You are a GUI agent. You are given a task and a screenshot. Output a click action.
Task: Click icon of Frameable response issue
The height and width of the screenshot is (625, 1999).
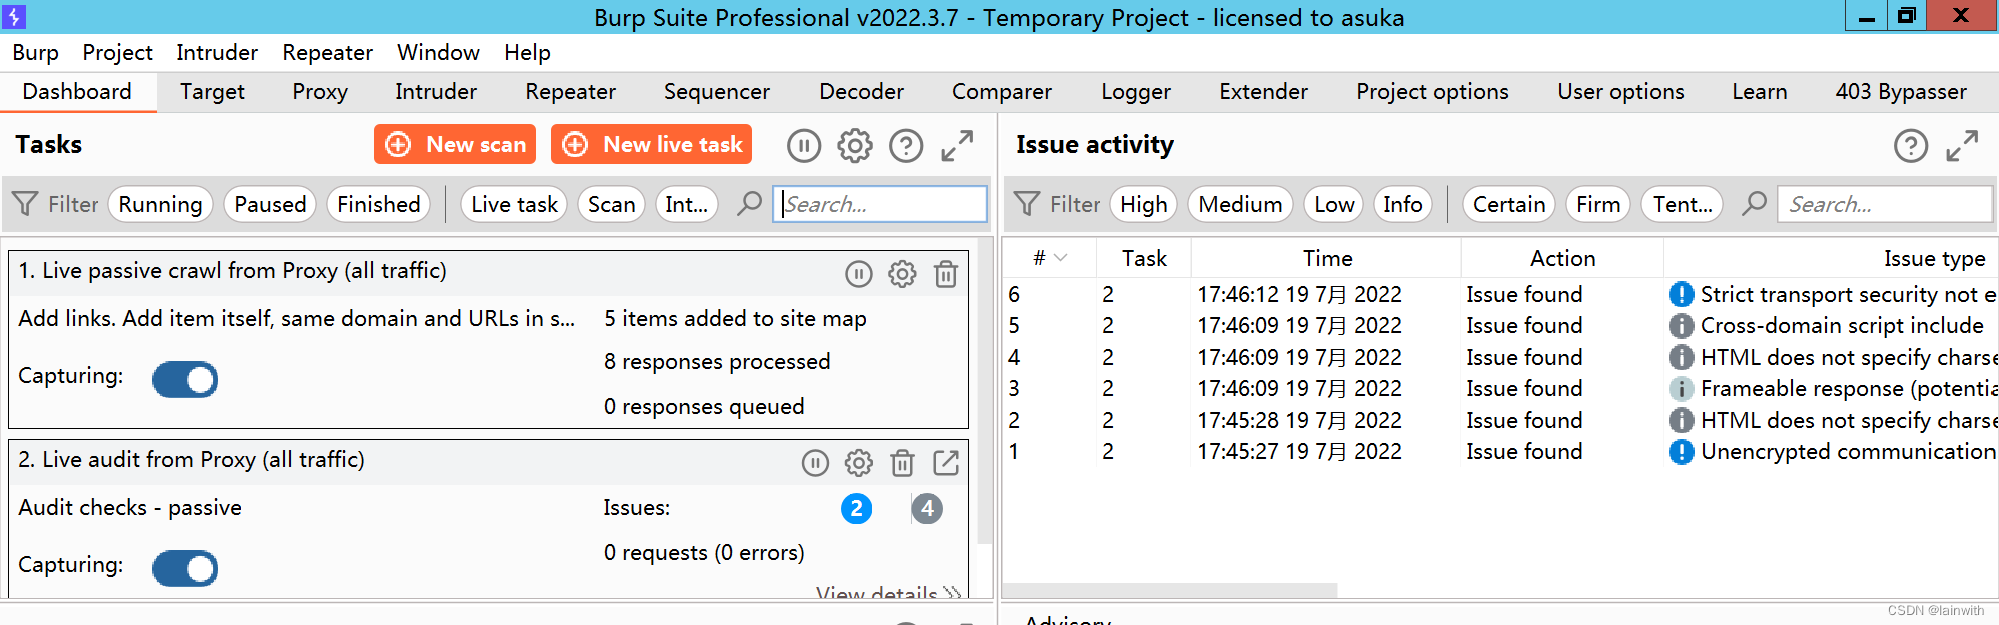pyautogui.click(x=1682, y=389)
